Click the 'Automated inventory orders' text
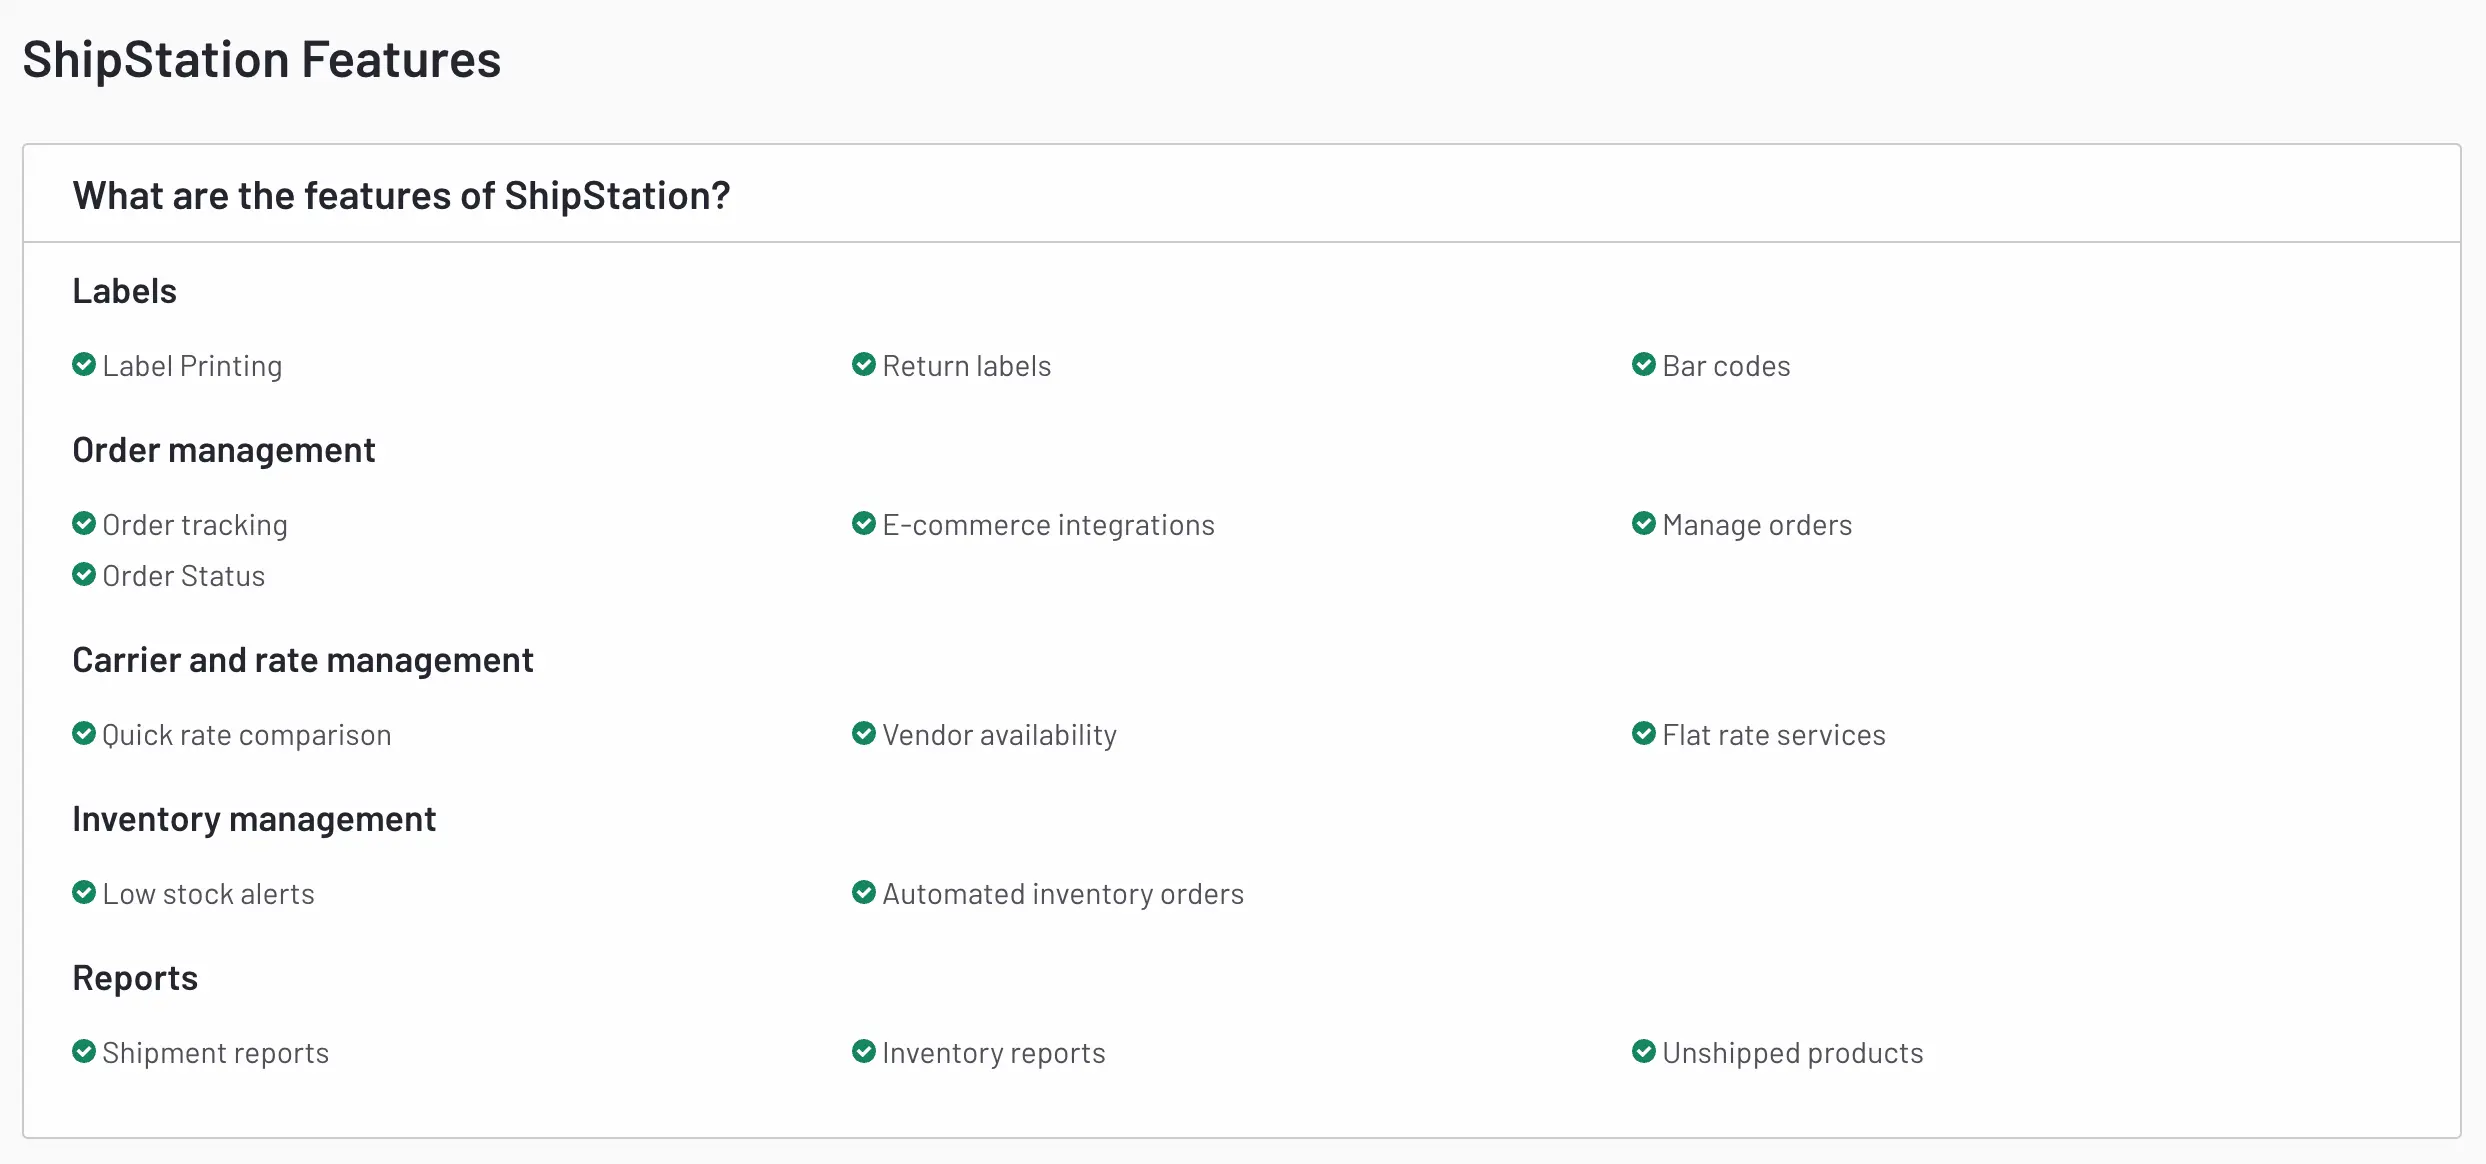The height and width of the screenshot is (1164, 2486). tap(1063, 894)
